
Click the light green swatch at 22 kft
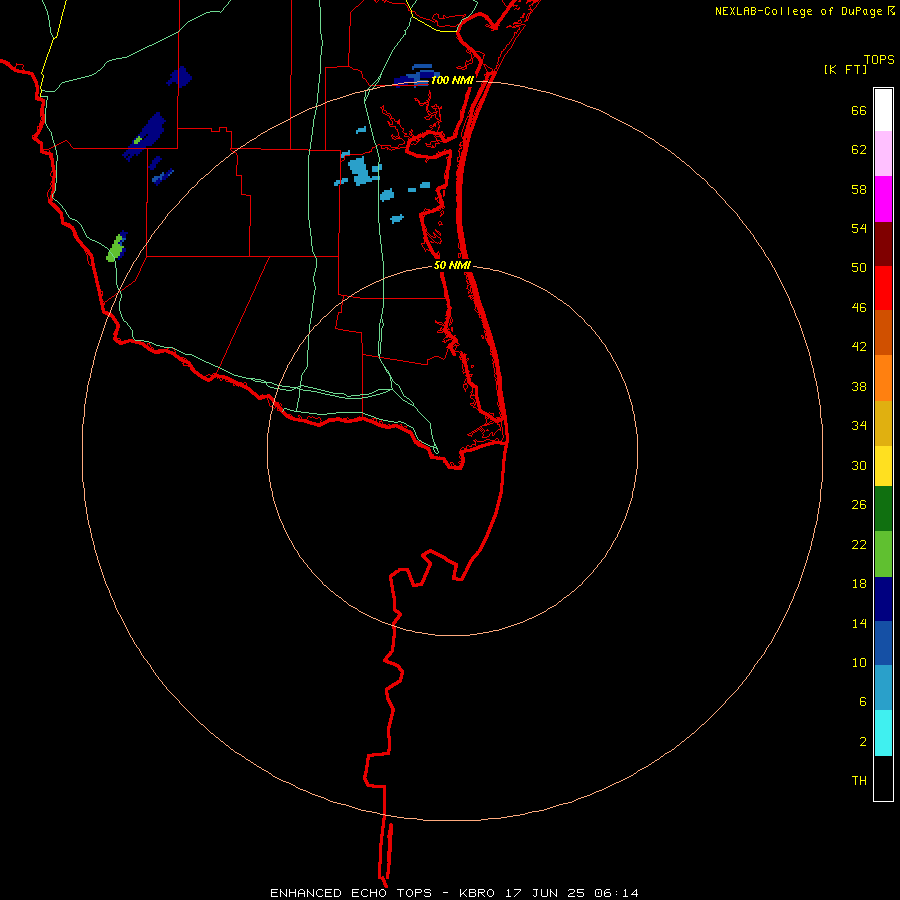[883, 554]
